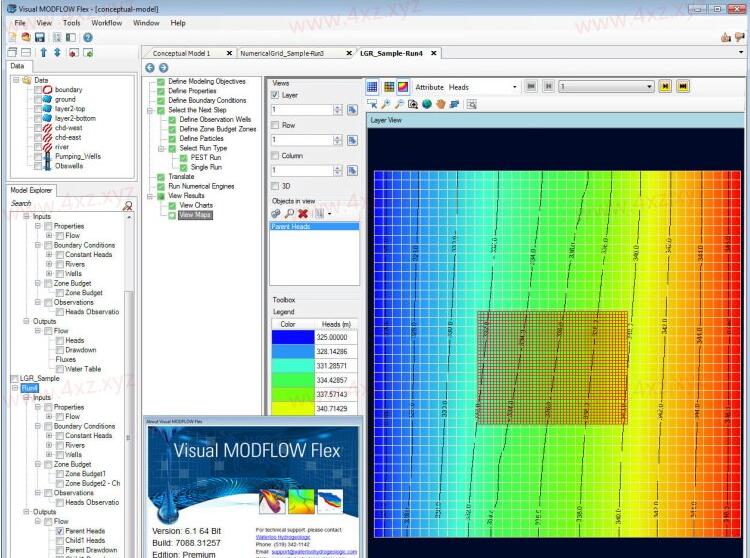Screen dimensions: 750x558
Task: Click the zoom-window icon after separator
Action: (472, 104)
